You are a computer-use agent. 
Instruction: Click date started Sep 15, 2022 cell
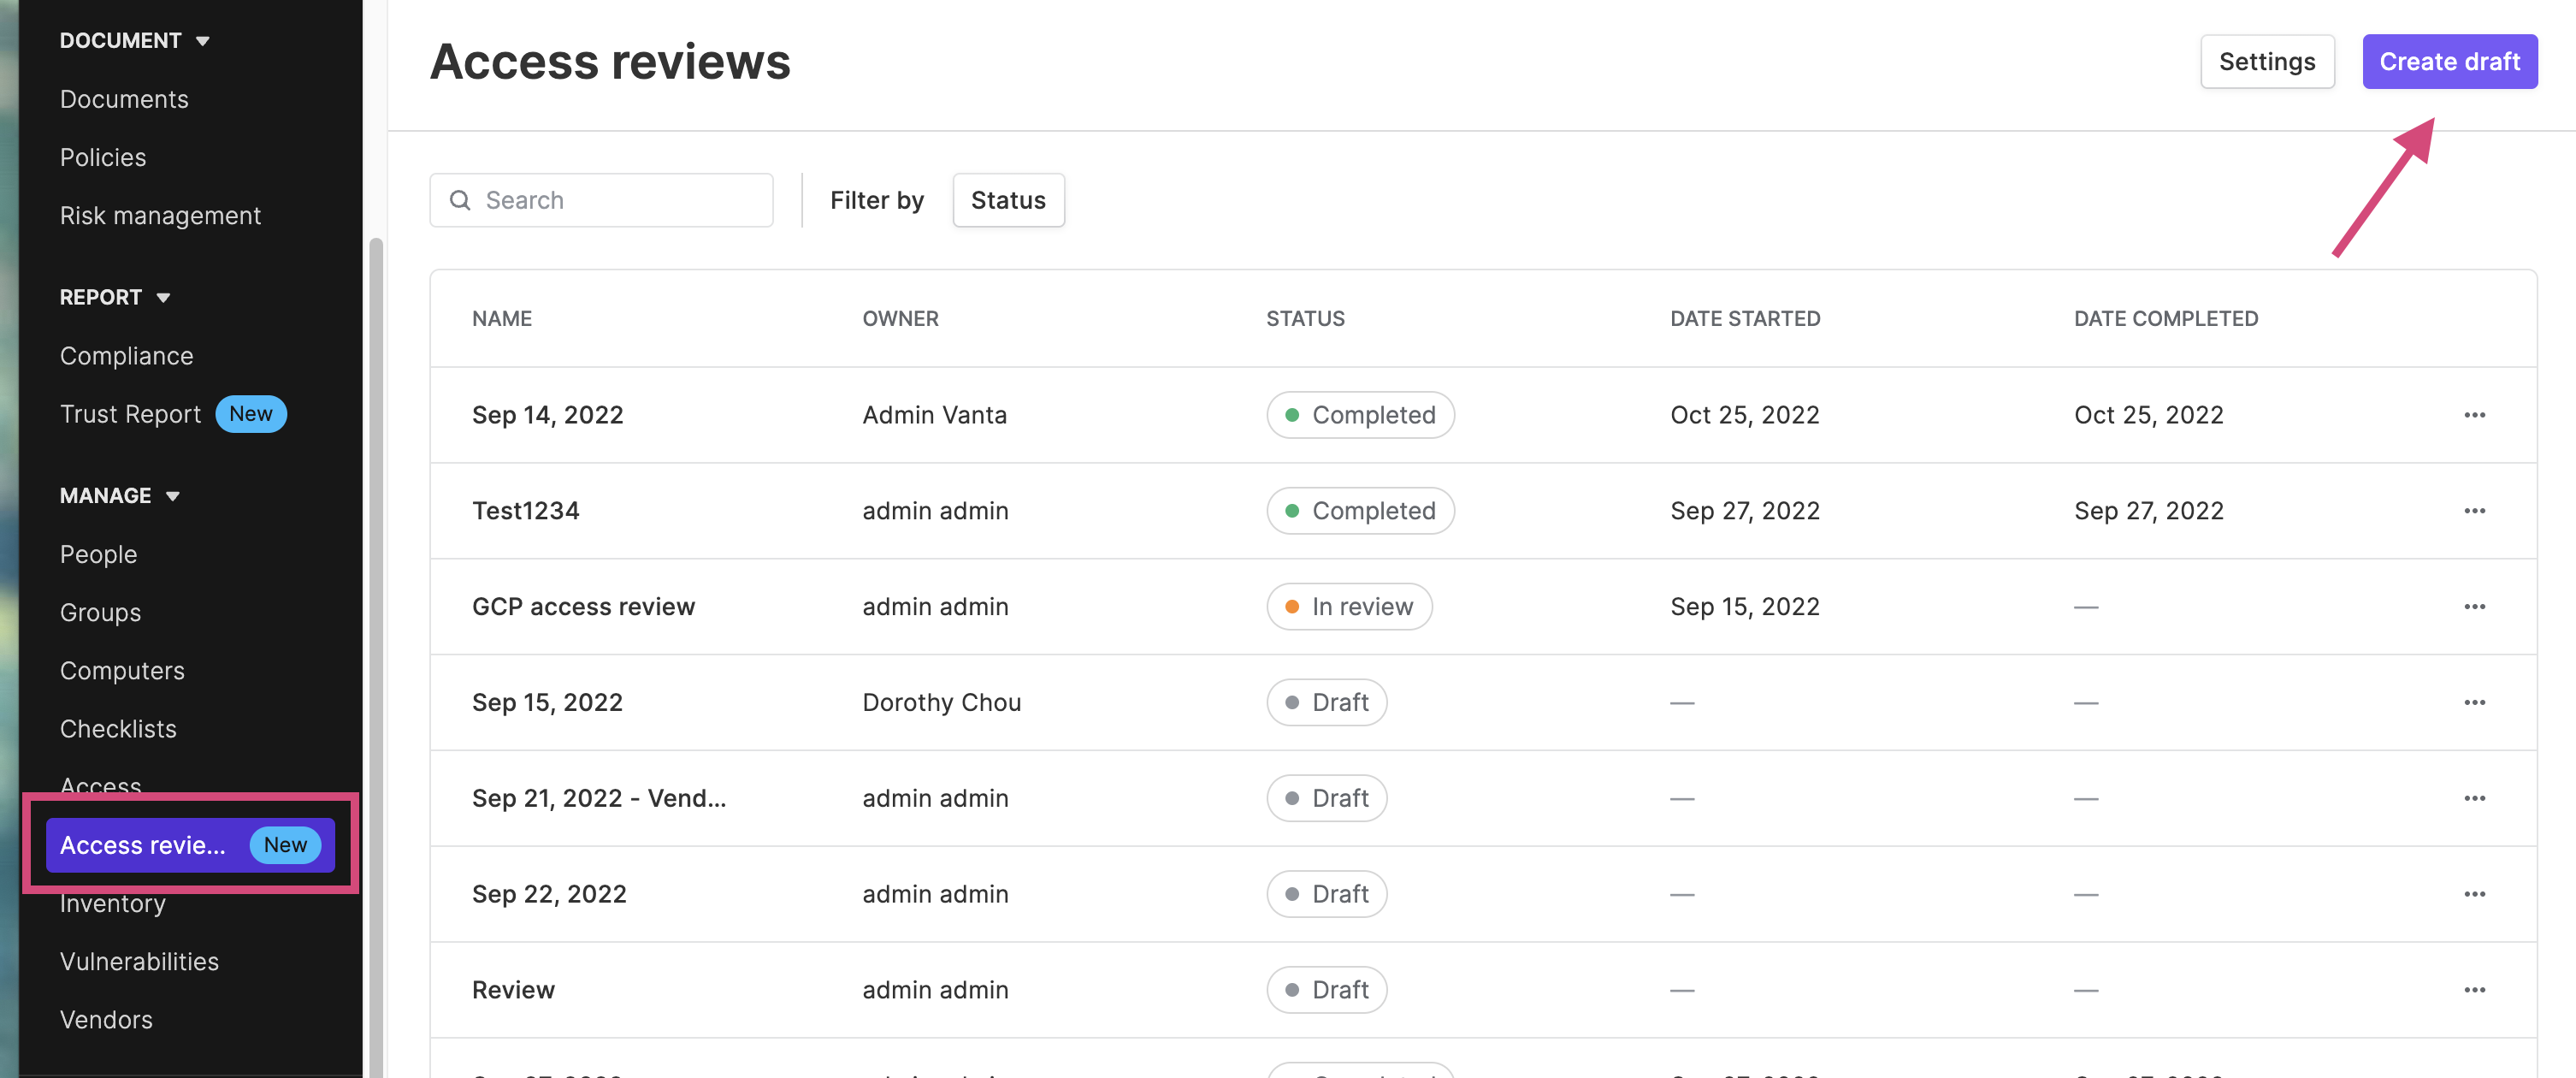tap(1745, 607)
